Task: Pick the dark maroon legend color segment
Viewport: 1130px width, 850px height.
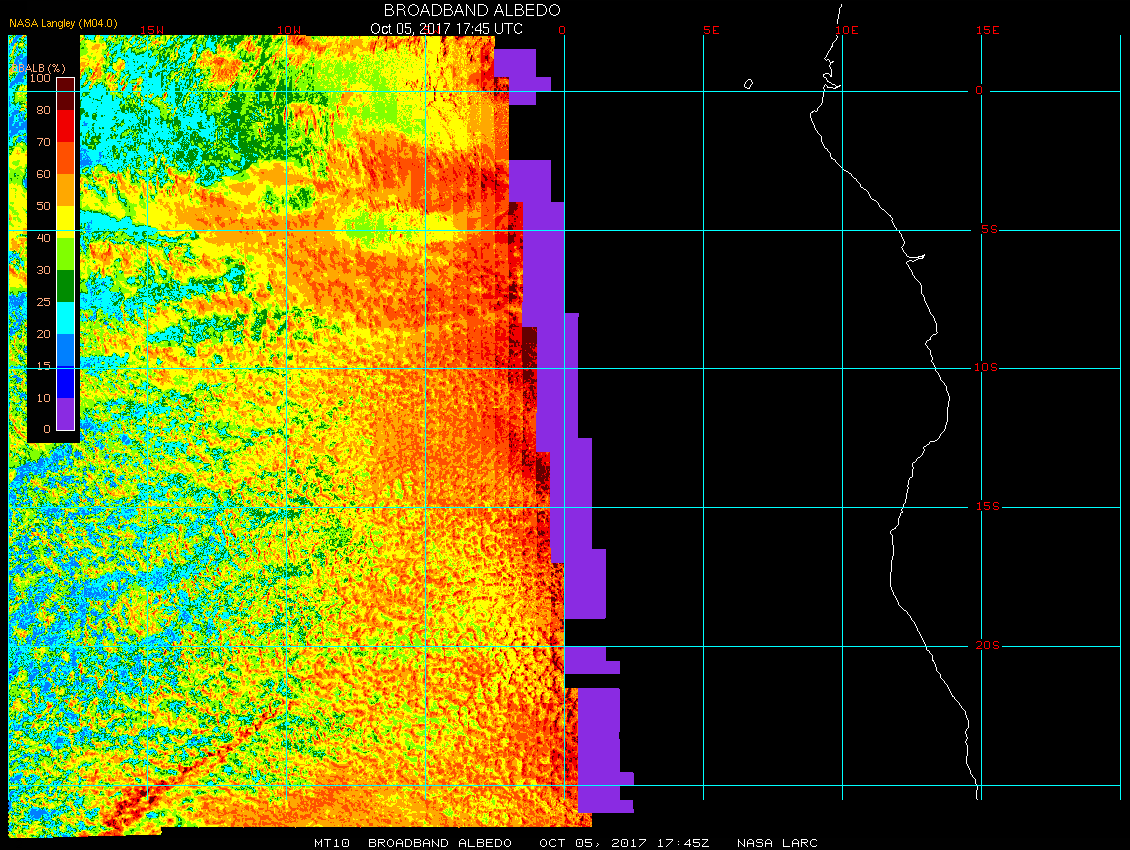Action: [66, 94]
